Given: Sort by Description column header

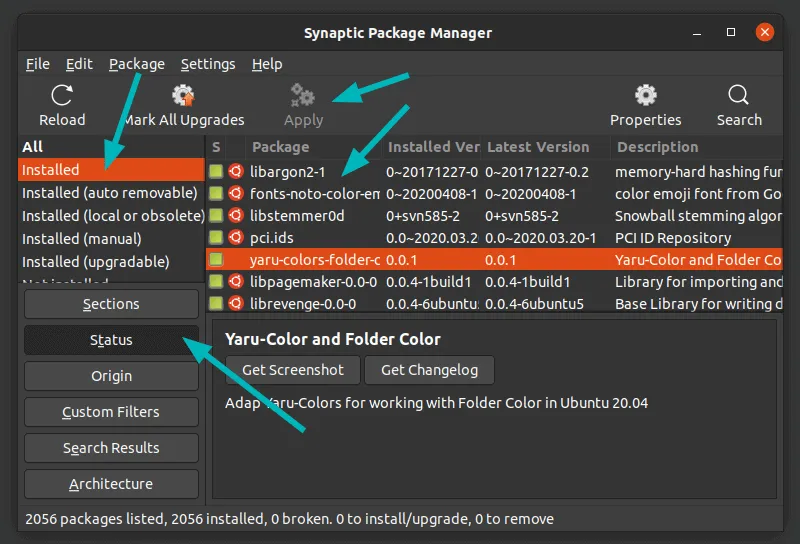Looking at the screenshot, I should [657, 147].
